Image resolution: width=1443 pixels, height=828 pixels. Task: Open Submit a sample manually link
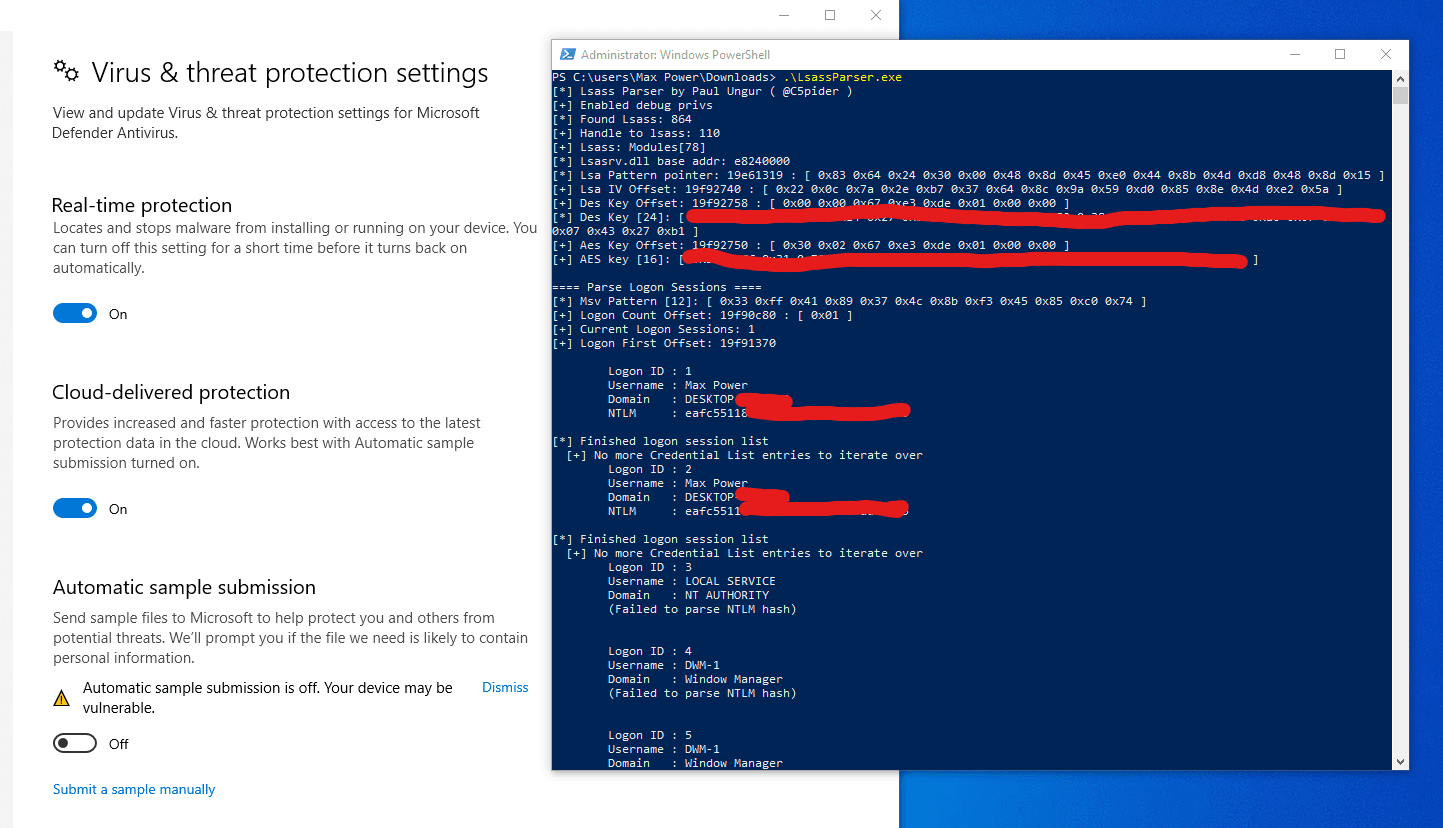tap(134, 790)
